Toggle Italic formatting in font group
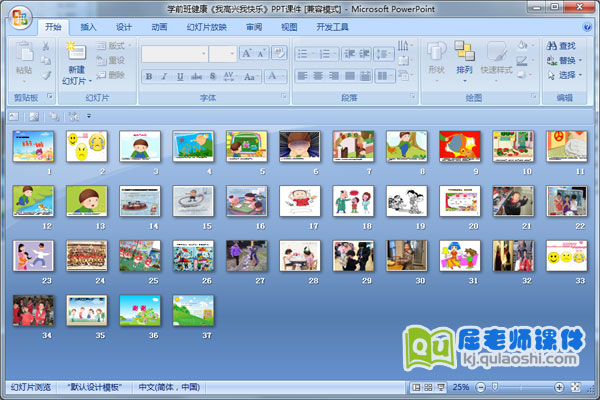 pyautogui.click(x=164, y=76)
